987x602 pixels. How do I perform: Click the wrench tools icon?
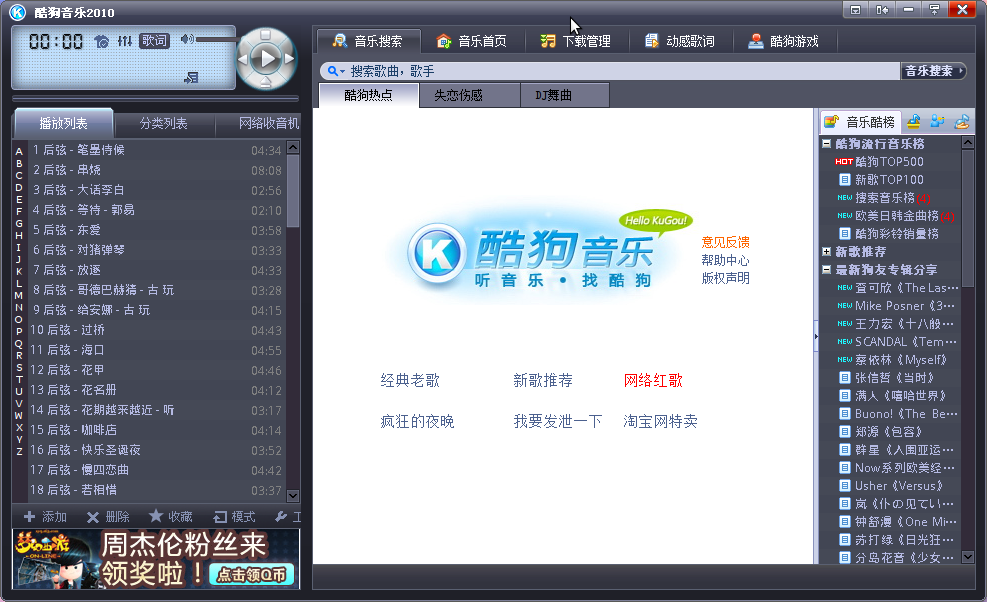point(281,517)
